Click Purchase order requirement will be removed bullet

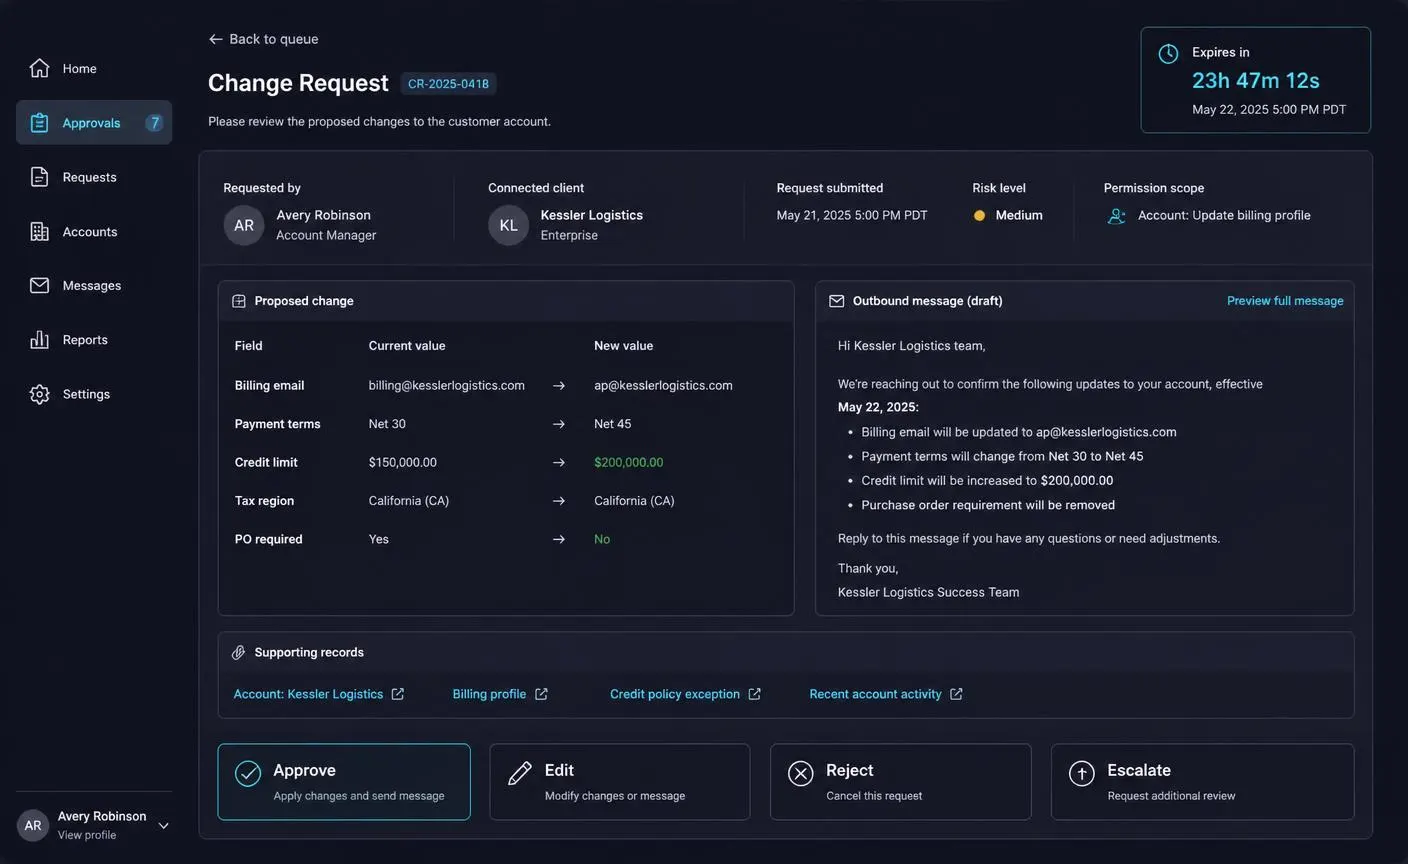coord(988,505)
